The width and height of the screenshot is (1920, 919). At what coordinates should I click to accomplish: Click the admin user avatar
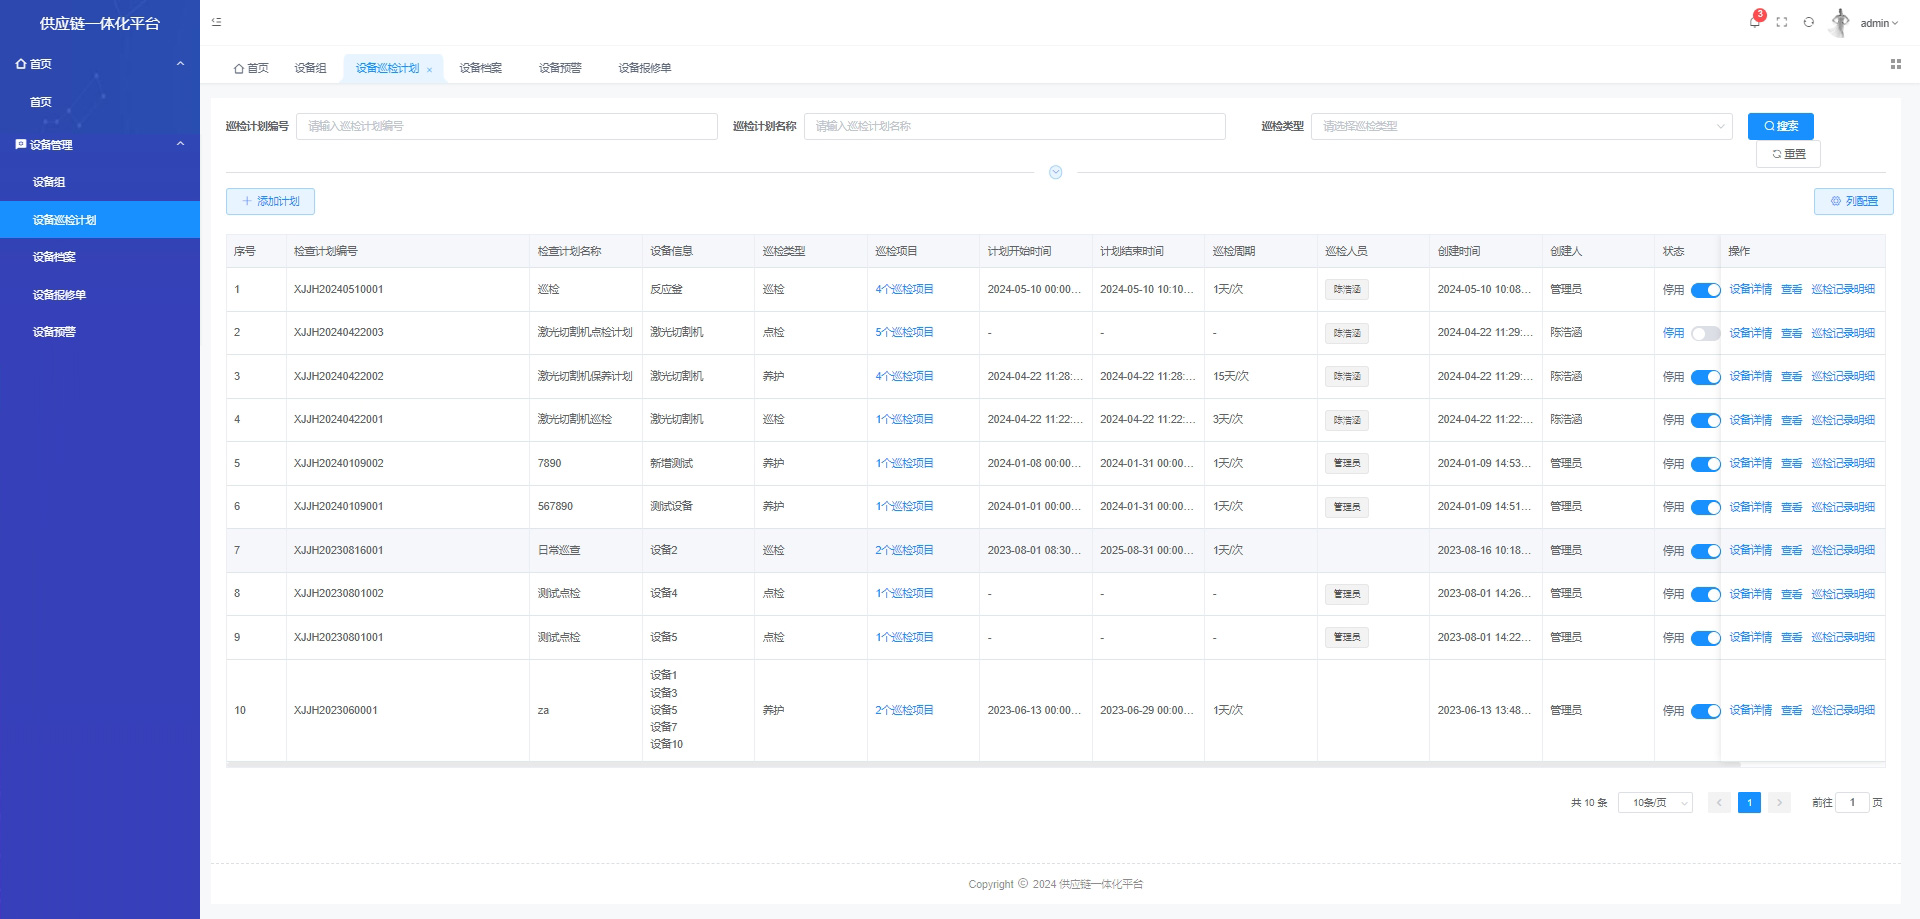[1840, 22]
